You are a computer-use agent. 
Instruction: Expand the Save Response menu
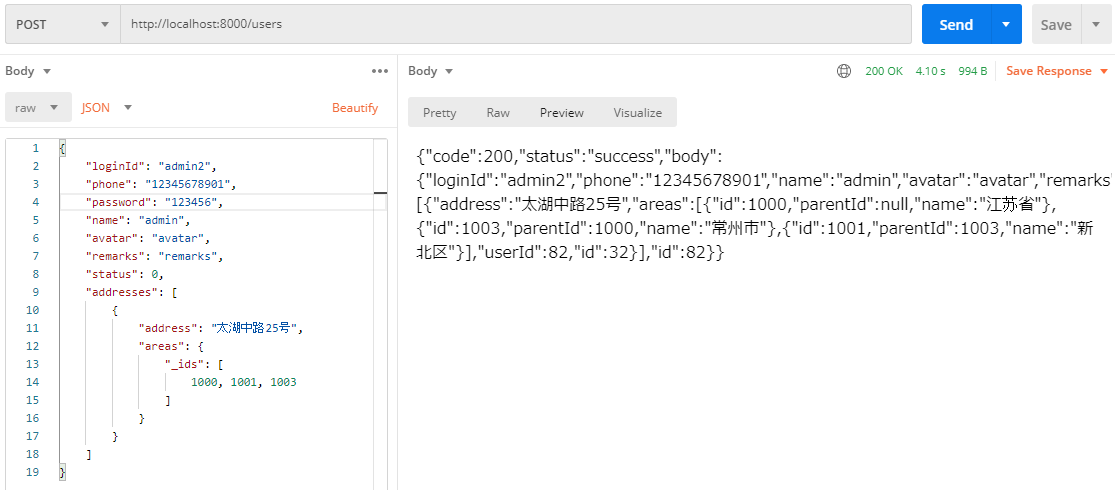pyautogui.click(x=1057, y=71)
